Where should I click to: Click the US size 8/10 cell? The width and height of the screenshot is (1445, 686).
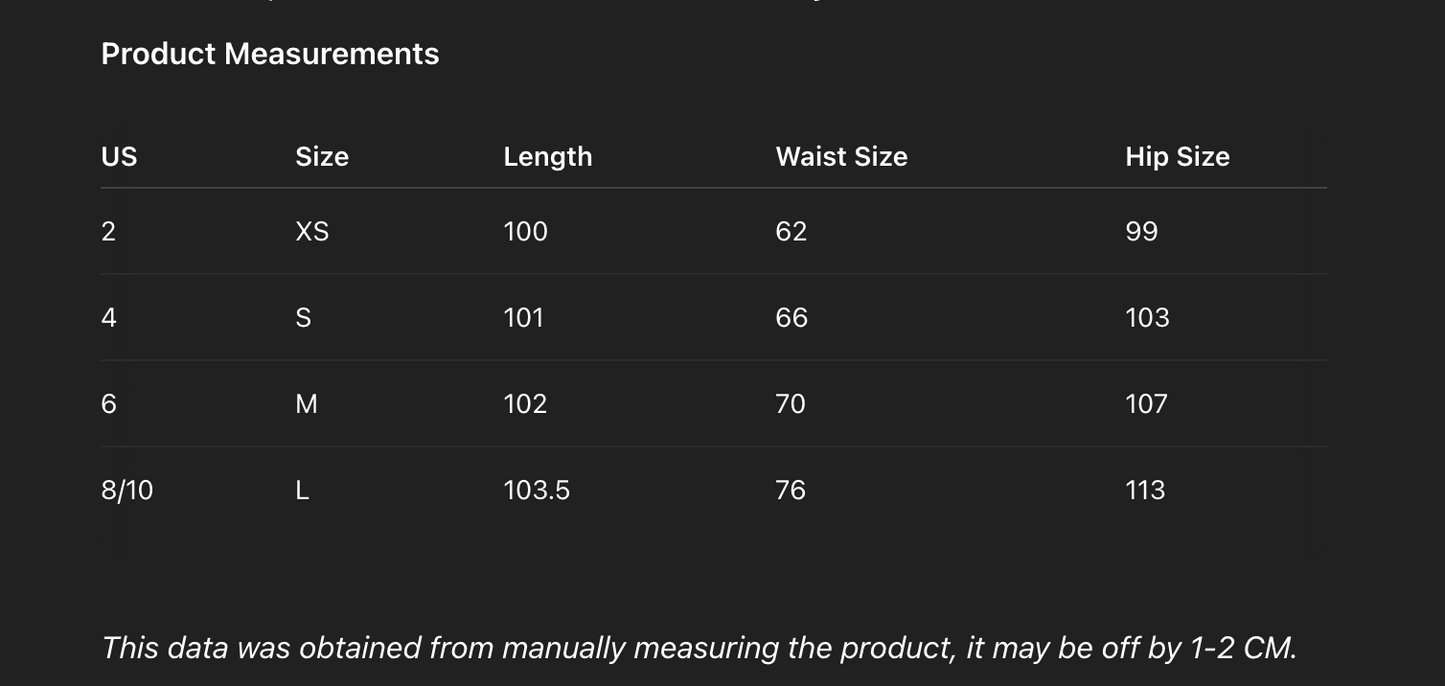pyautogui.click(x=127, y=490)
